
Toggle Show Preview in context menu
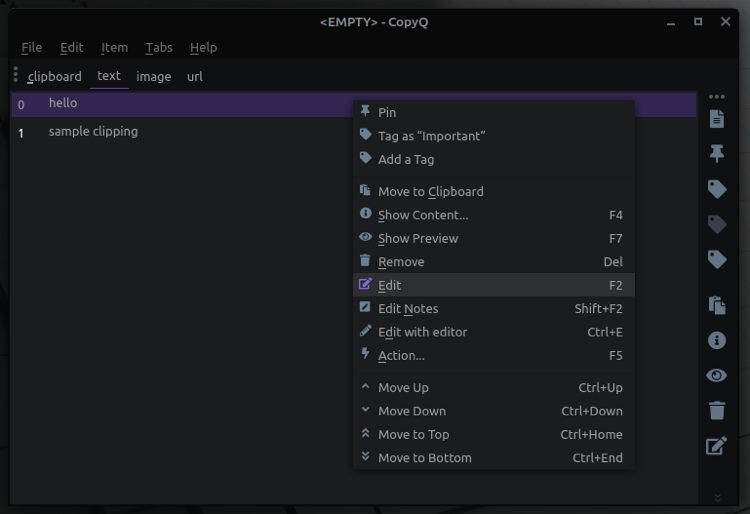click(494, 238)
